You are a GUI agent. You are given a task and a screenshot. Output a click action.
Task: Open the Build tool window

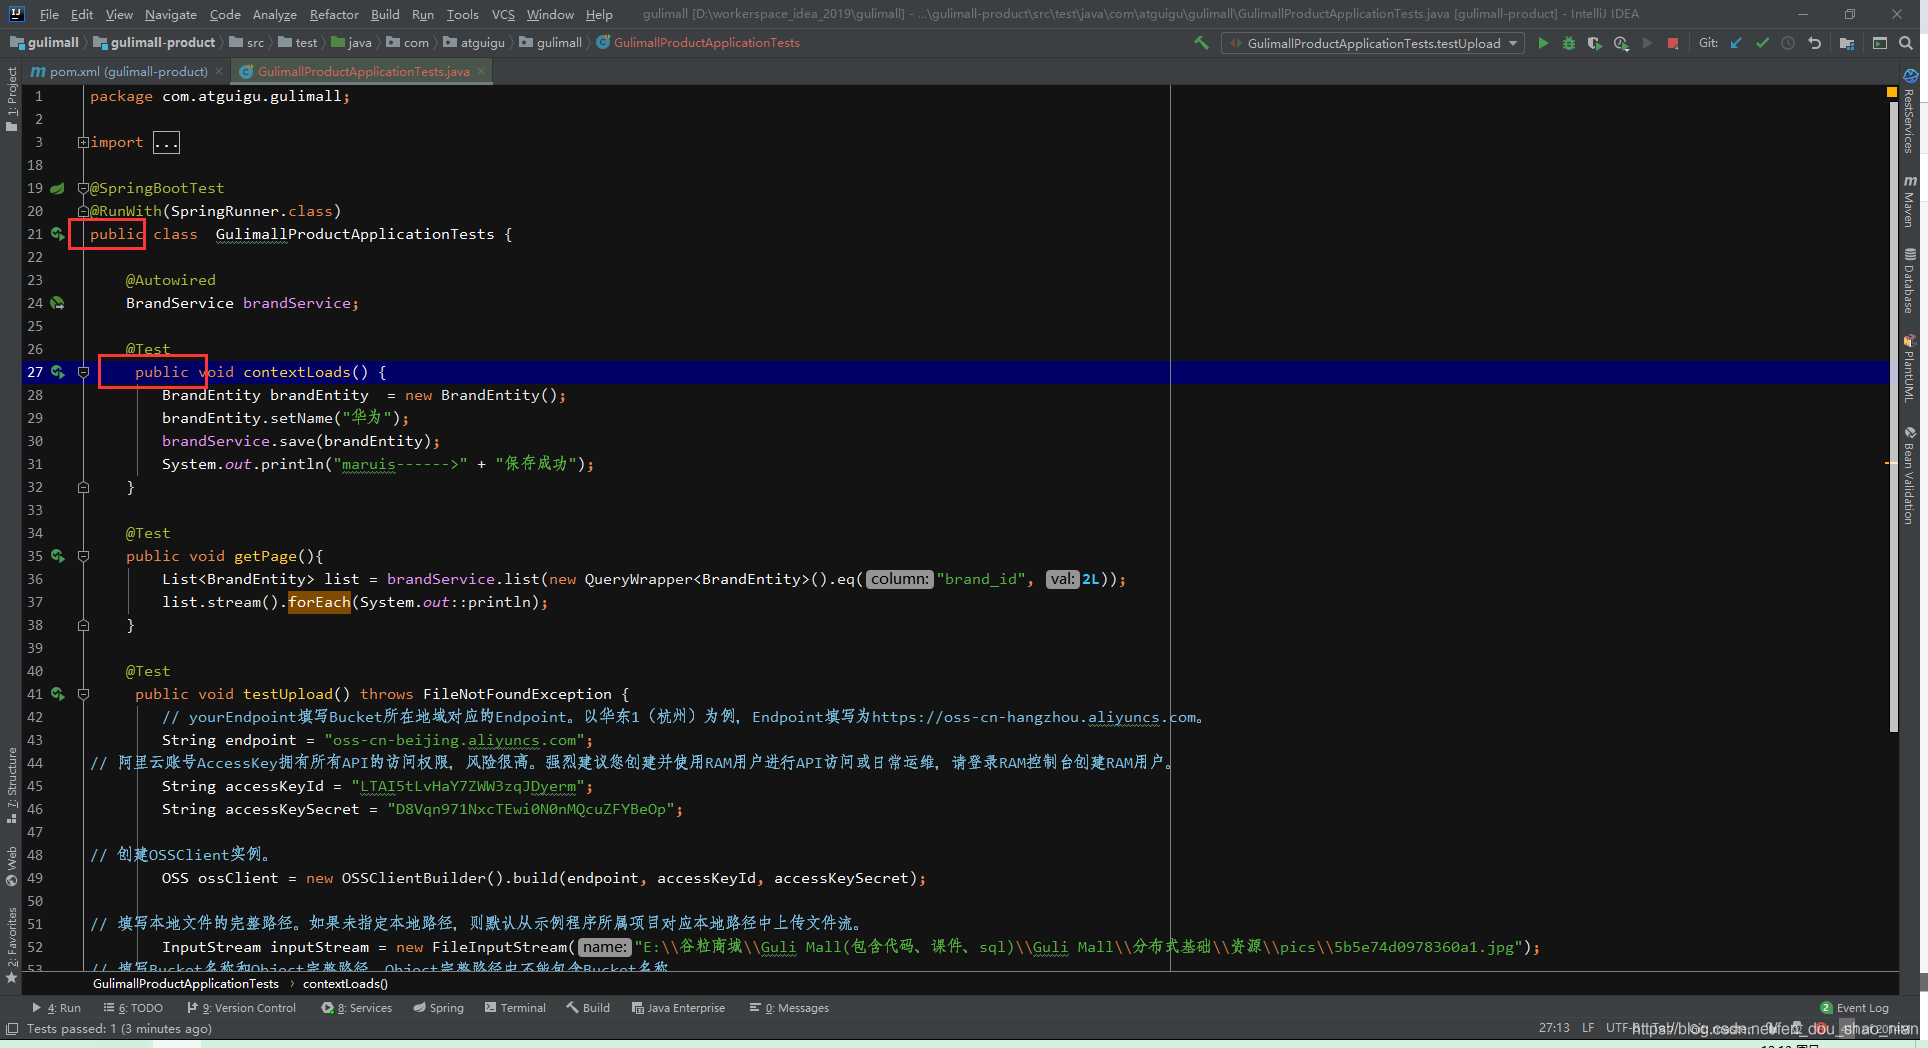(588, 1008)
